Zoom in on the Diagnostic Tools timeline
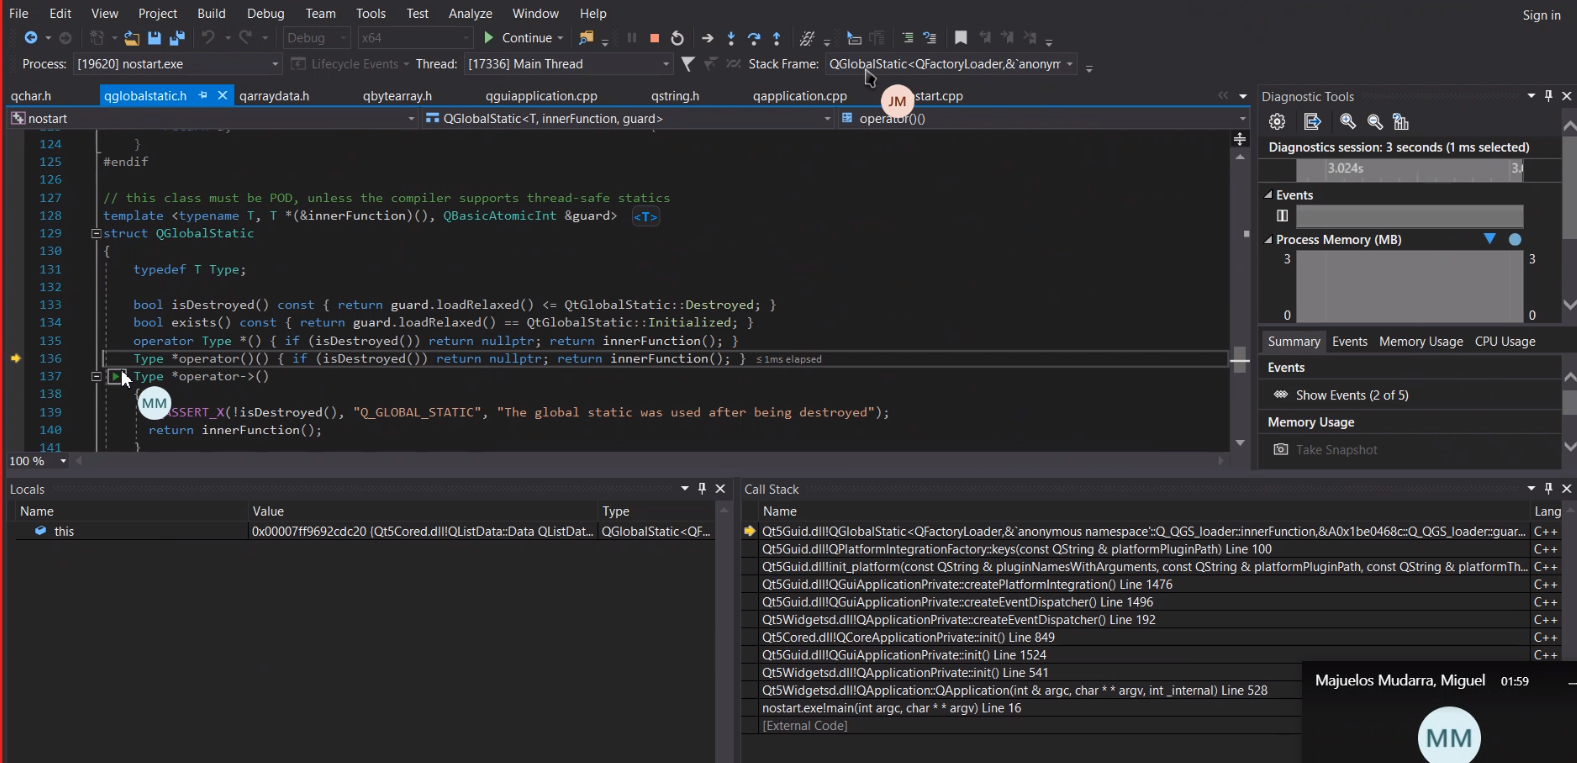The width and height of the screenshot is (1577, 763). (1348, 121)
